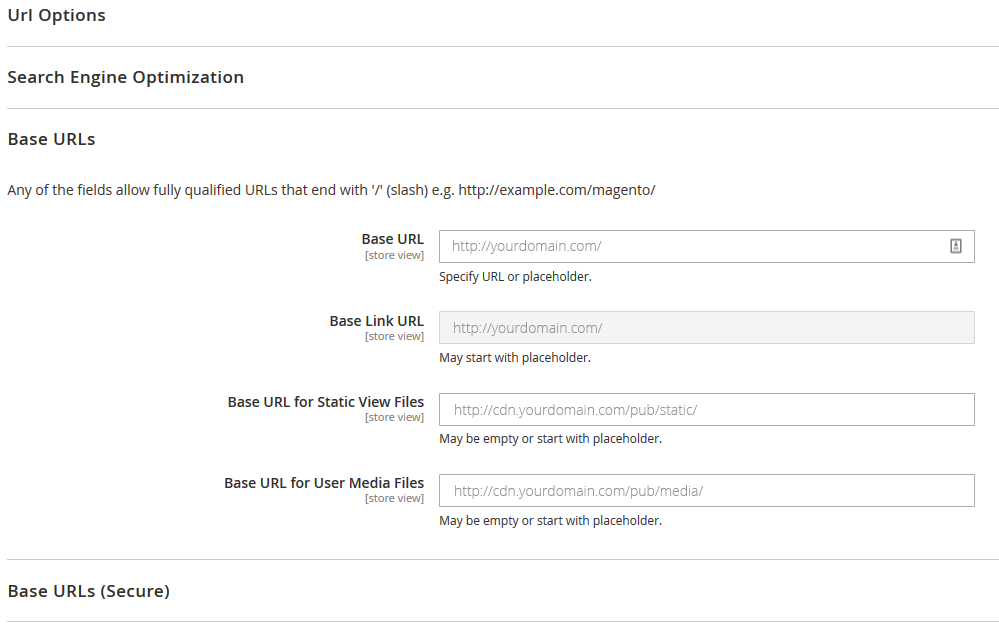This screenshot has width=999, height=628.
Task: Click the 'Specify URL or placeholder.' hint text
Action: [515, 276]
